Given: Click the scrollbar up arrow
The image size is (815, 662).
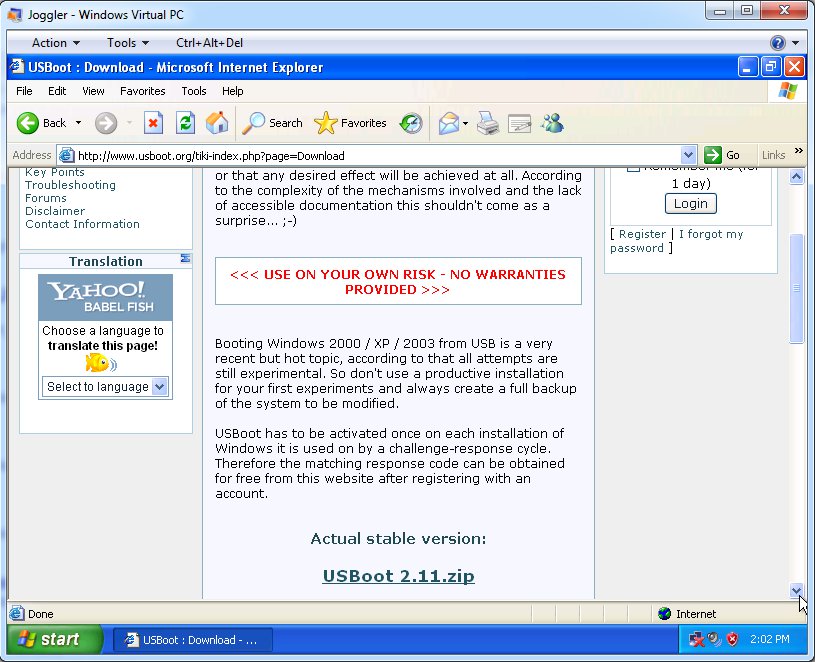Looking at the screenshot, I should click(x=796, y=177).
